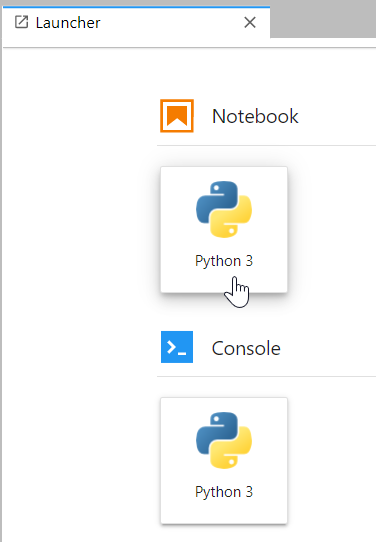Image resolution: width=376 pixels, height=542 pixels.
Task: Click the orange Notebook bookmark icon
Action: [177, 116]
